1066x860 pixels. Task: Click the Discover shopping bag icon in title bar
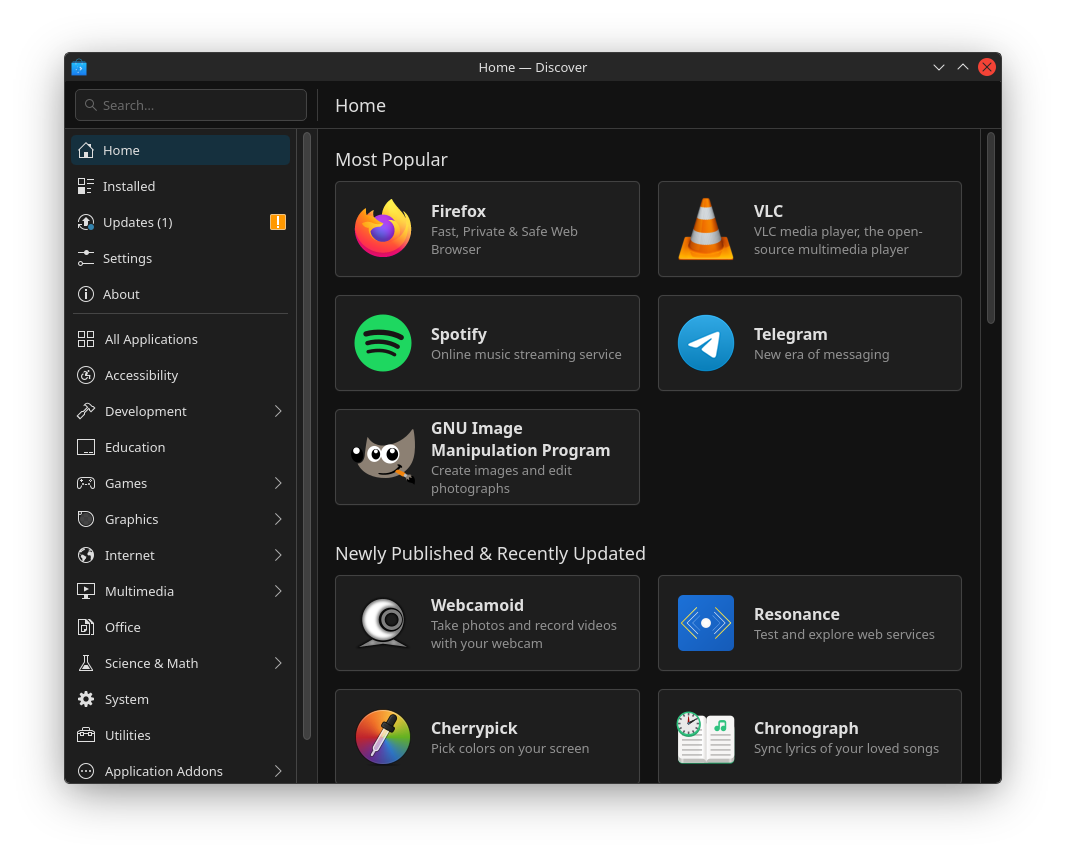click(x=79, y=67)
